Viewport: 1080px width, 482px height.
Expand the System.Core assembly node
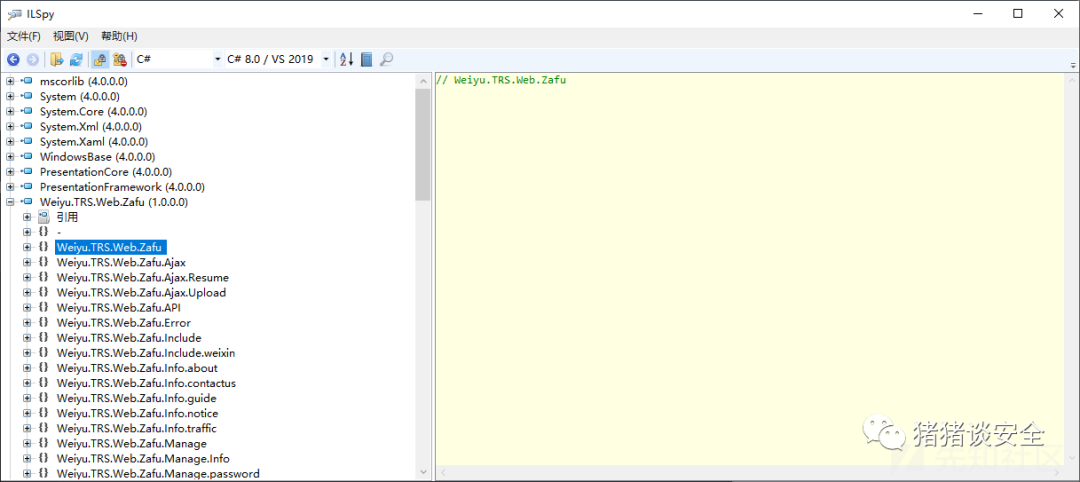point(10,112)
